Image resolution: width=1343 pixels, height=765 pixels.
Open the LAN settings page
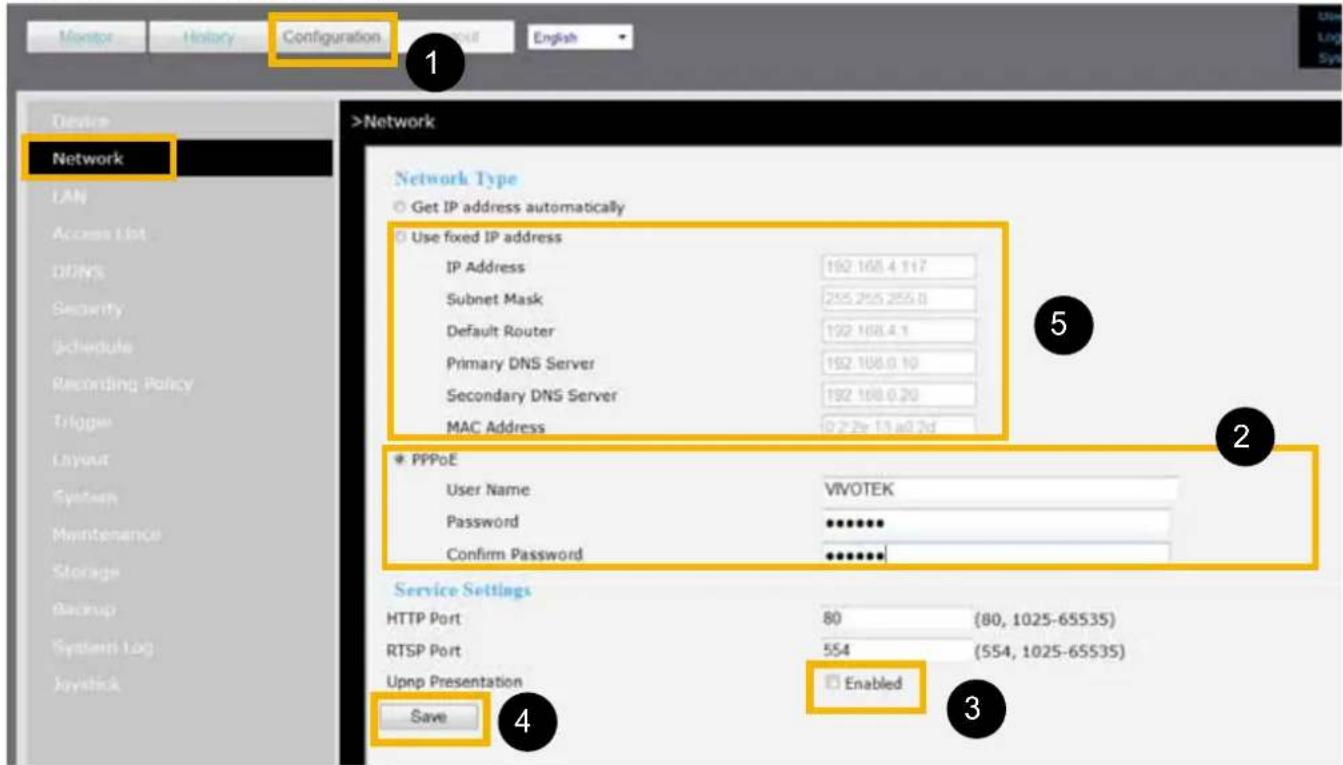coord(68,197)
